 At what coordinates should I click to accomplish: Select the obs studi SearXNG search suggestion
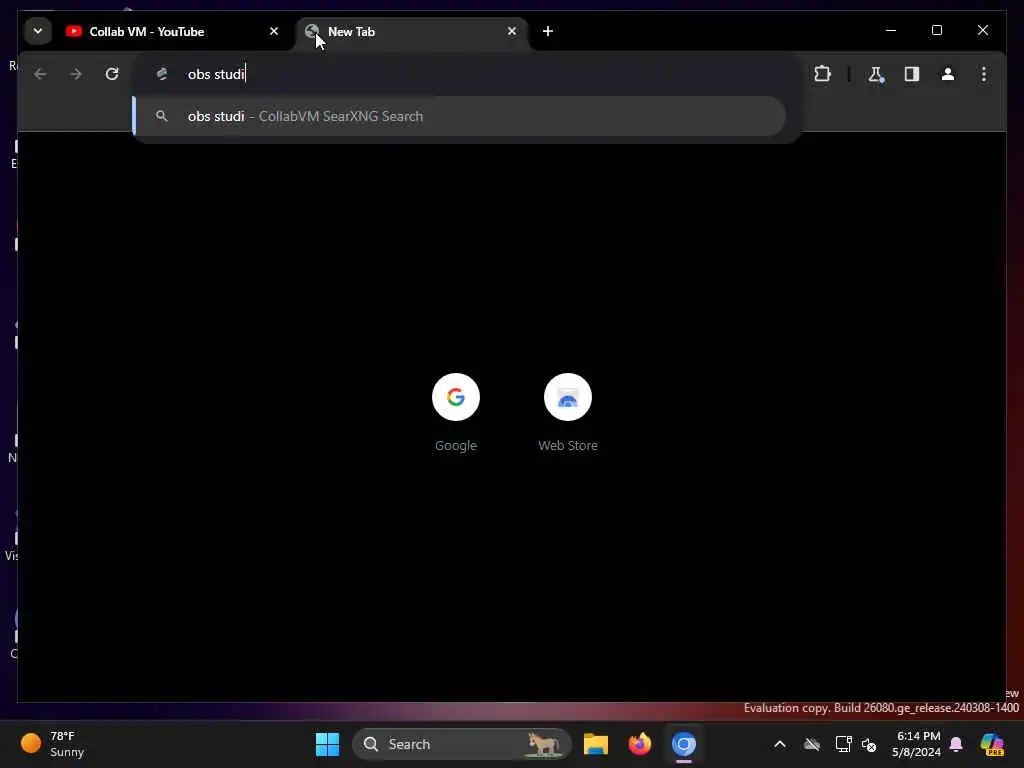(460, 116)
